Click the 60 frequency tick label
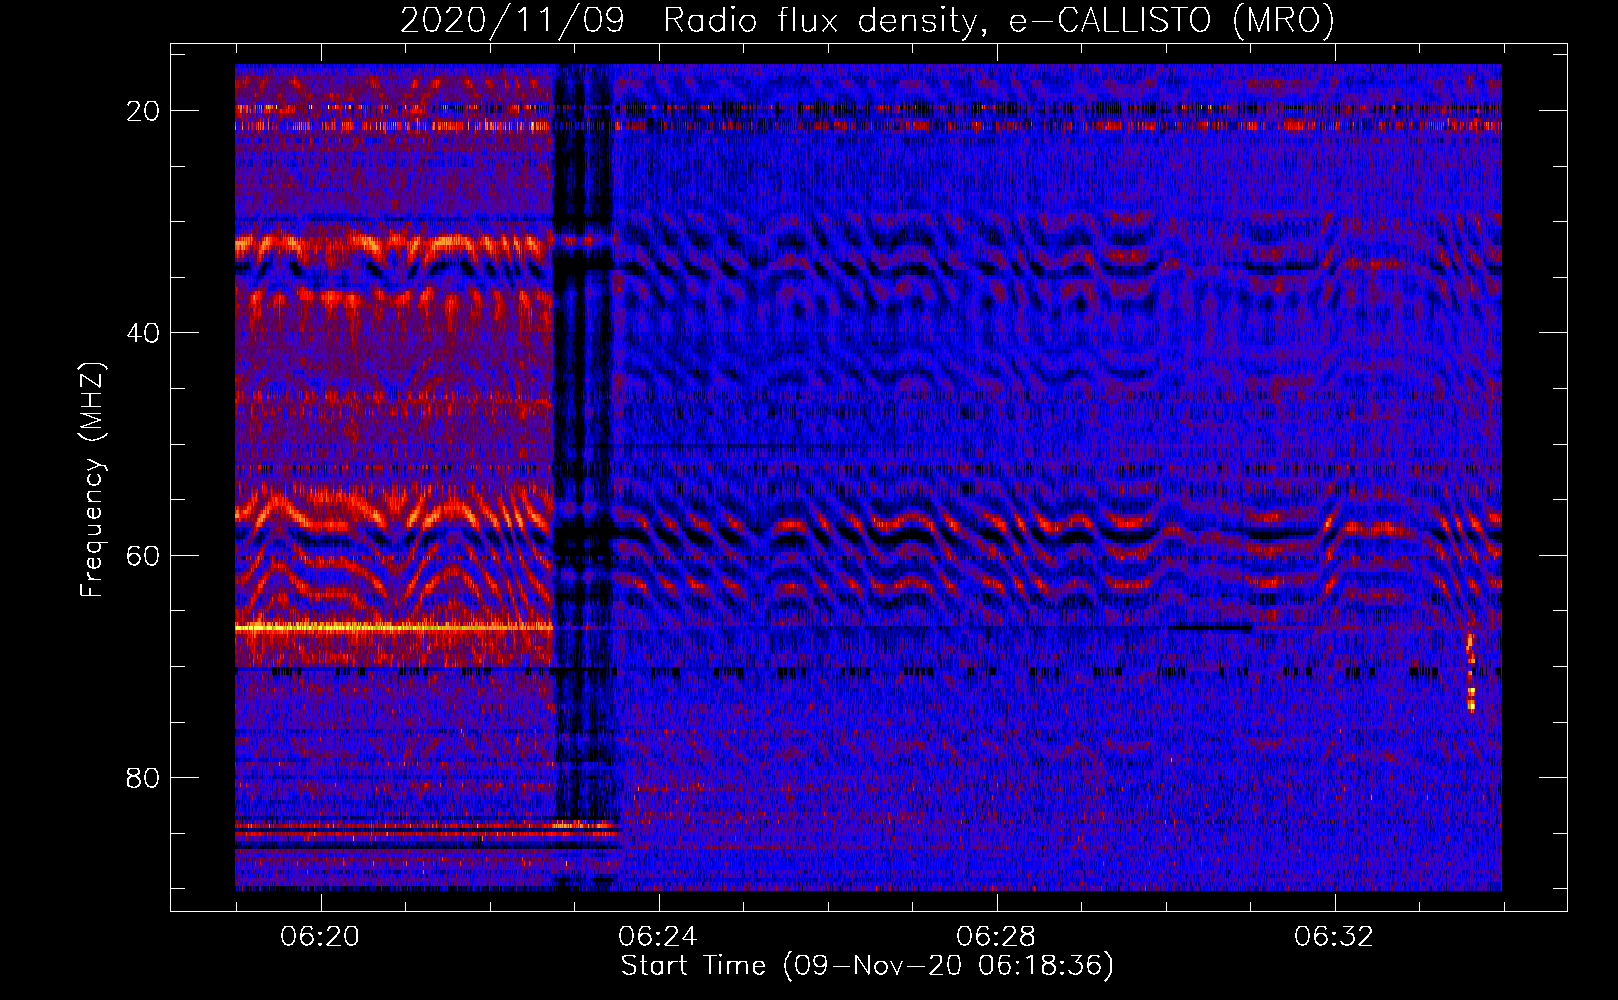This screenshot has width=1618, height=1000. [143, 555]
